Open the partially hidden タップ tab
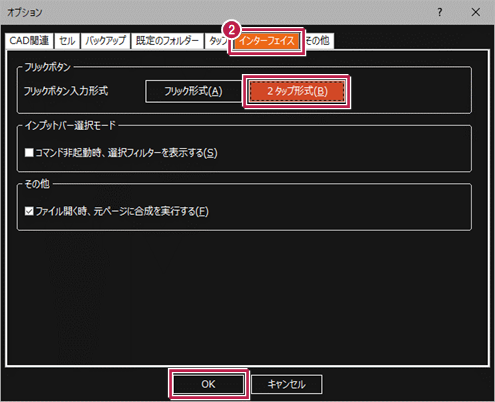 (x=217, y=41)
